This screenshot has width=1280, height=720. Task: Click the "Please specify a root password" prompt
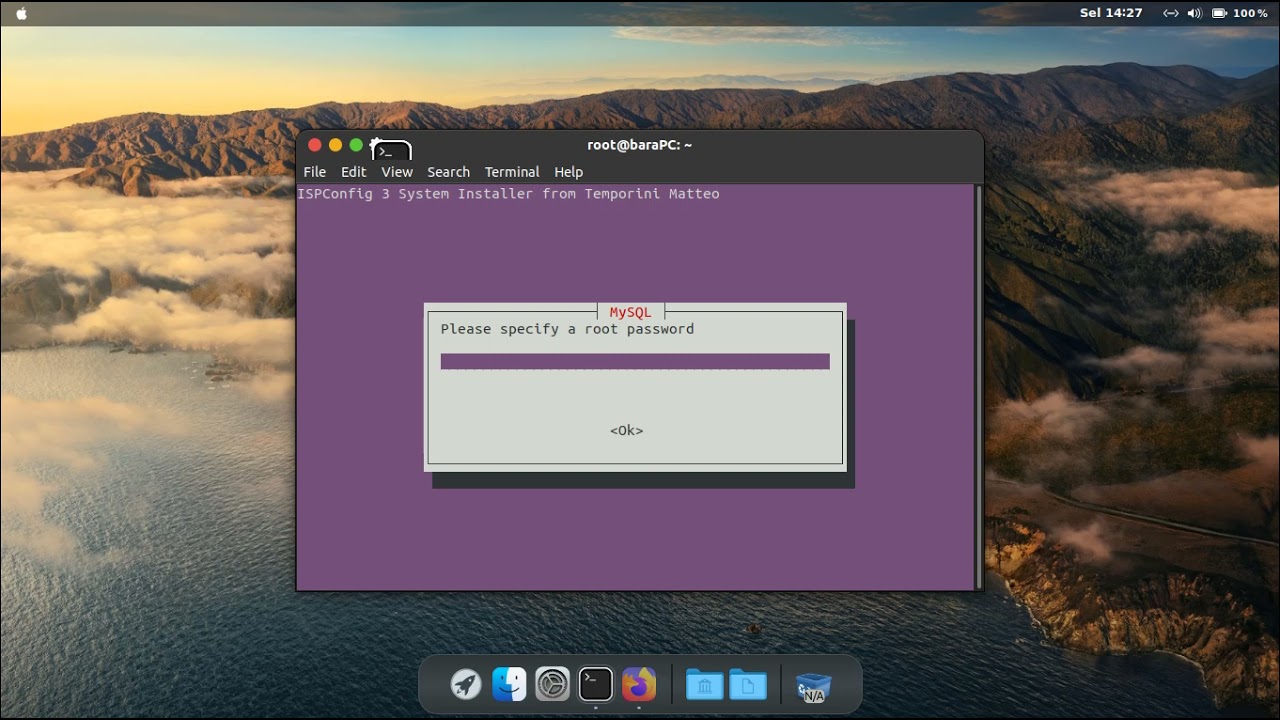[567, 329]
